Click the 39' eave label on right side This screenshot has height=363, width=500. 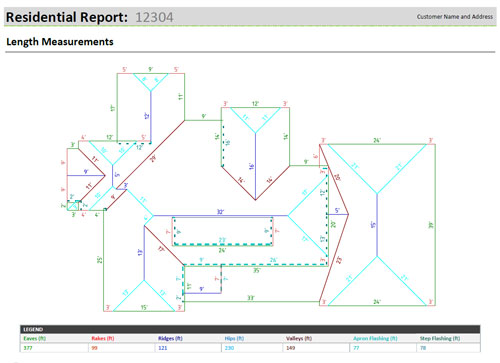[431, 225]
